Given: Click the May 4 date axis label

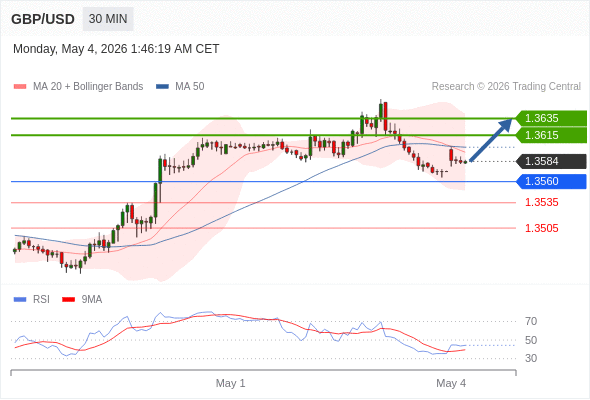Looking at the screenshot, I should point(451,383).
